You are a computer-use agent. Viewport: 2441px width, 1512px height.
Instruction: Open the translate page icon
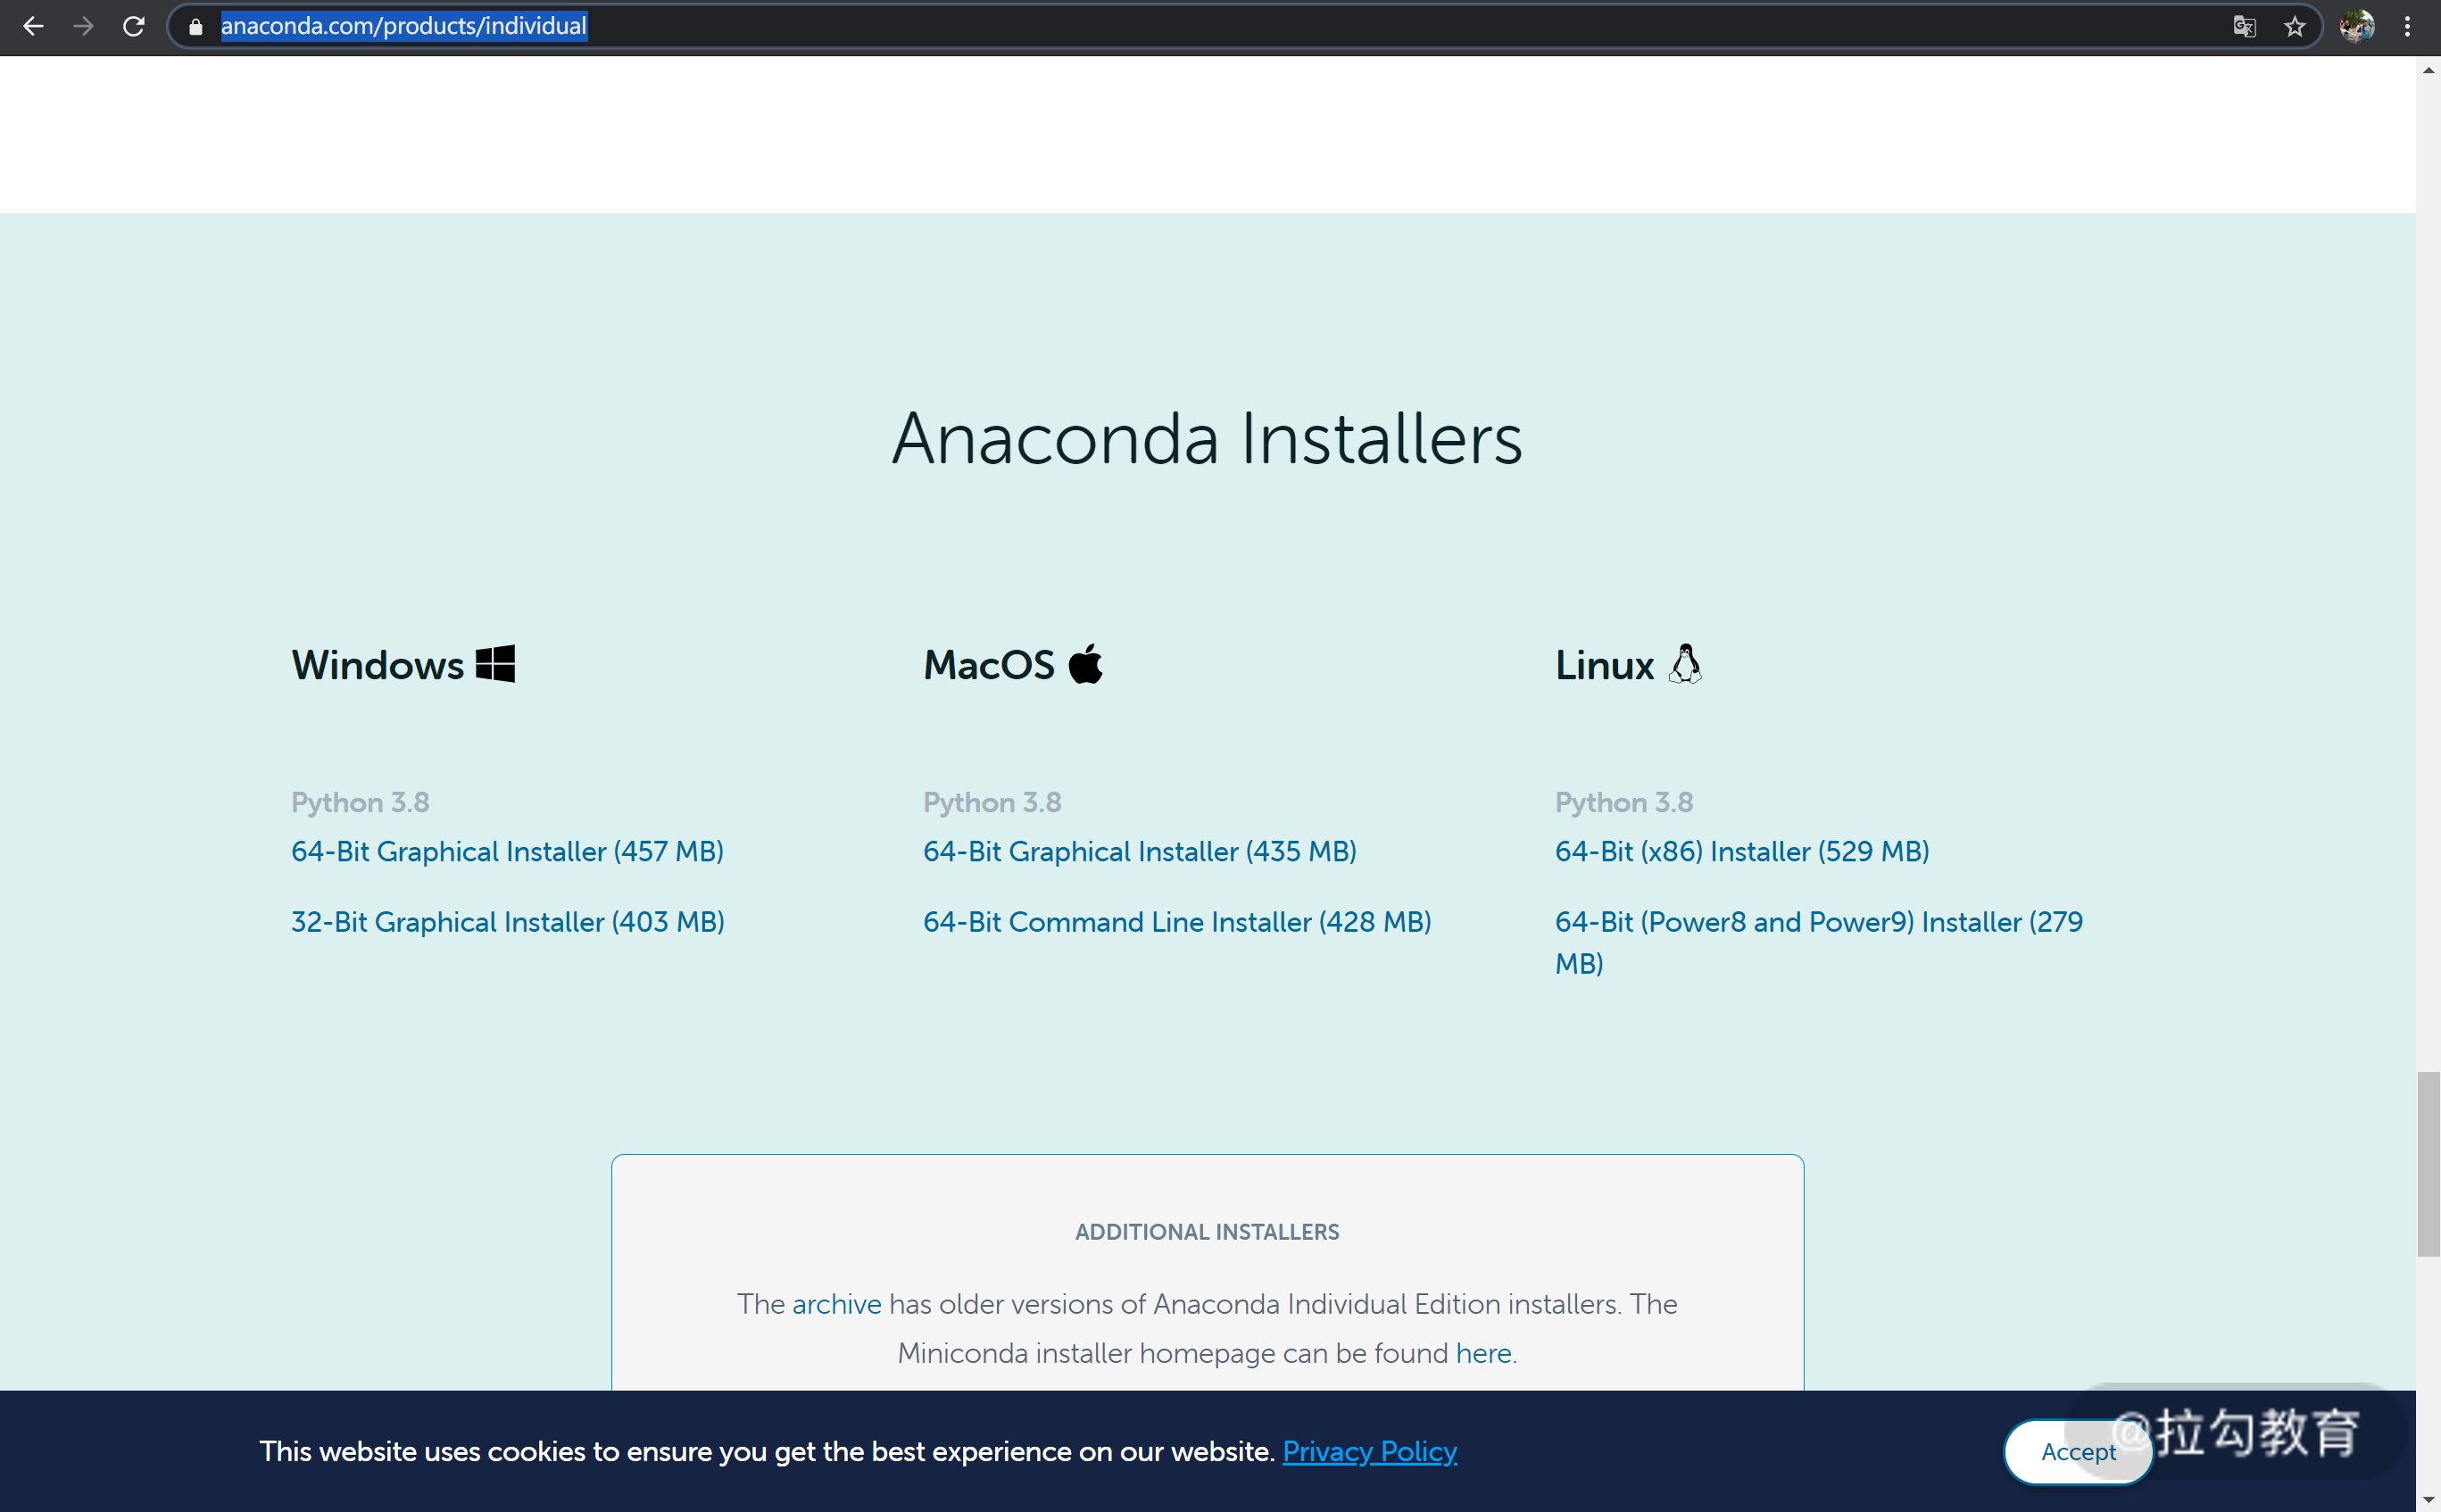[x=2244, y=27]
